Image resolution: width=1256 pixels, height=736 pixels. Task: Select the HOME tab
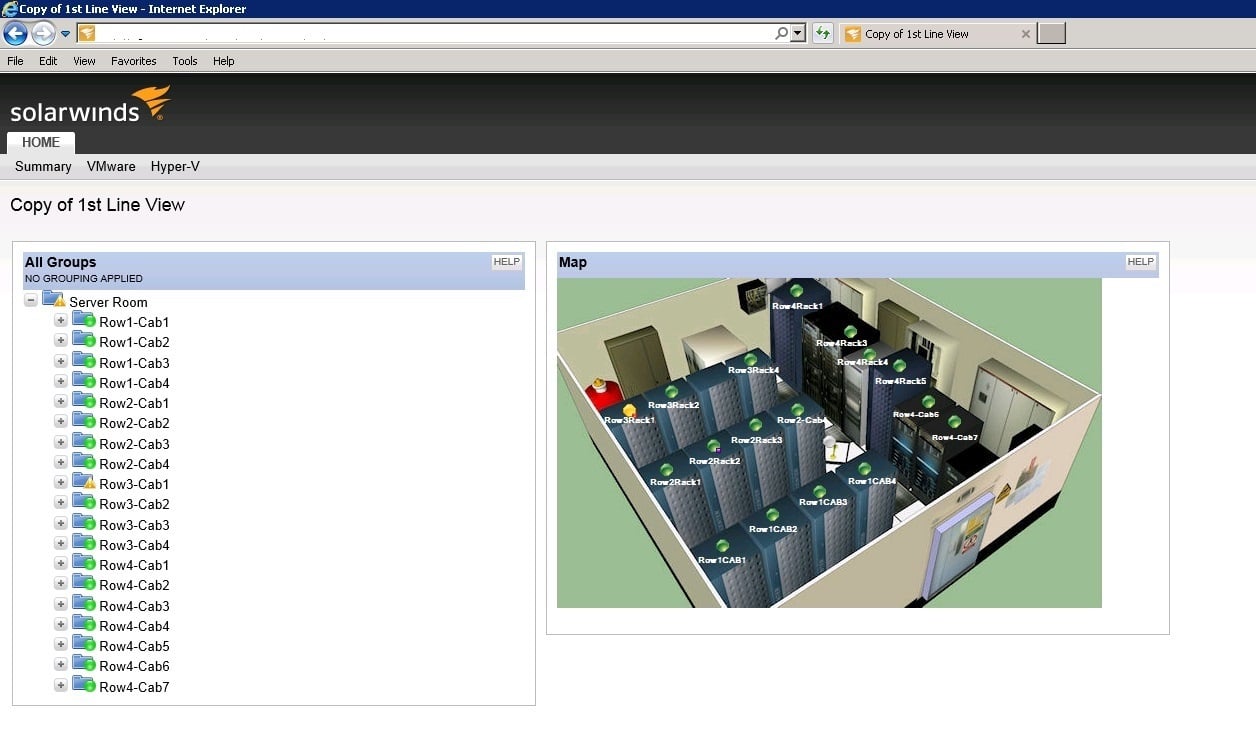coord(41,142)
